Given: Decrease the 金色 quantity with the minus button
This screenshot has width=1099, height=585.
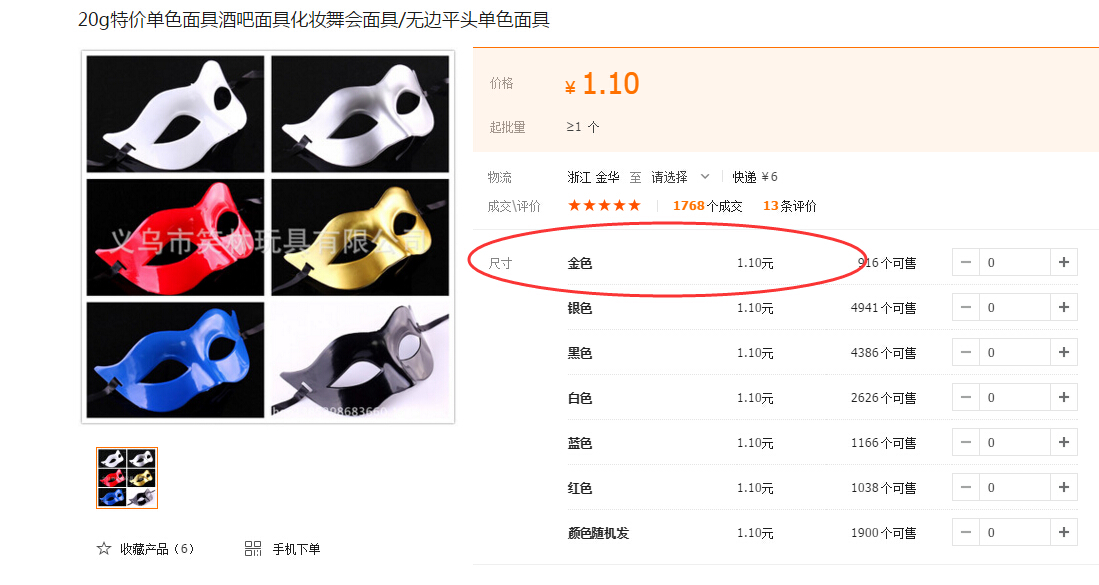Looking at the screenshot, I should pyautogui.click(x=966, y=262).
